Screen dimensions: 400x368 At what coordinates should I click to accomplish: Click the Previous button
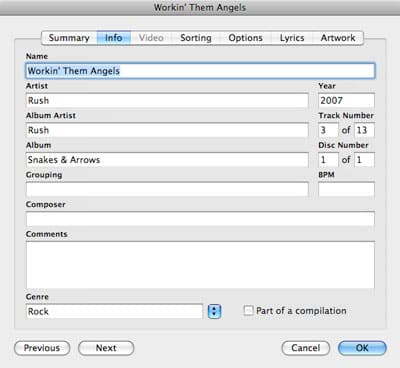click(x=42, y=348)
